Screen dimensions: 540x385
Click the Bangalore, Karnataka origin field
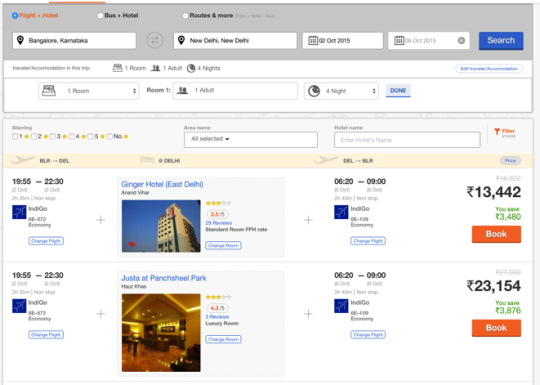click(x=74, y=41)
